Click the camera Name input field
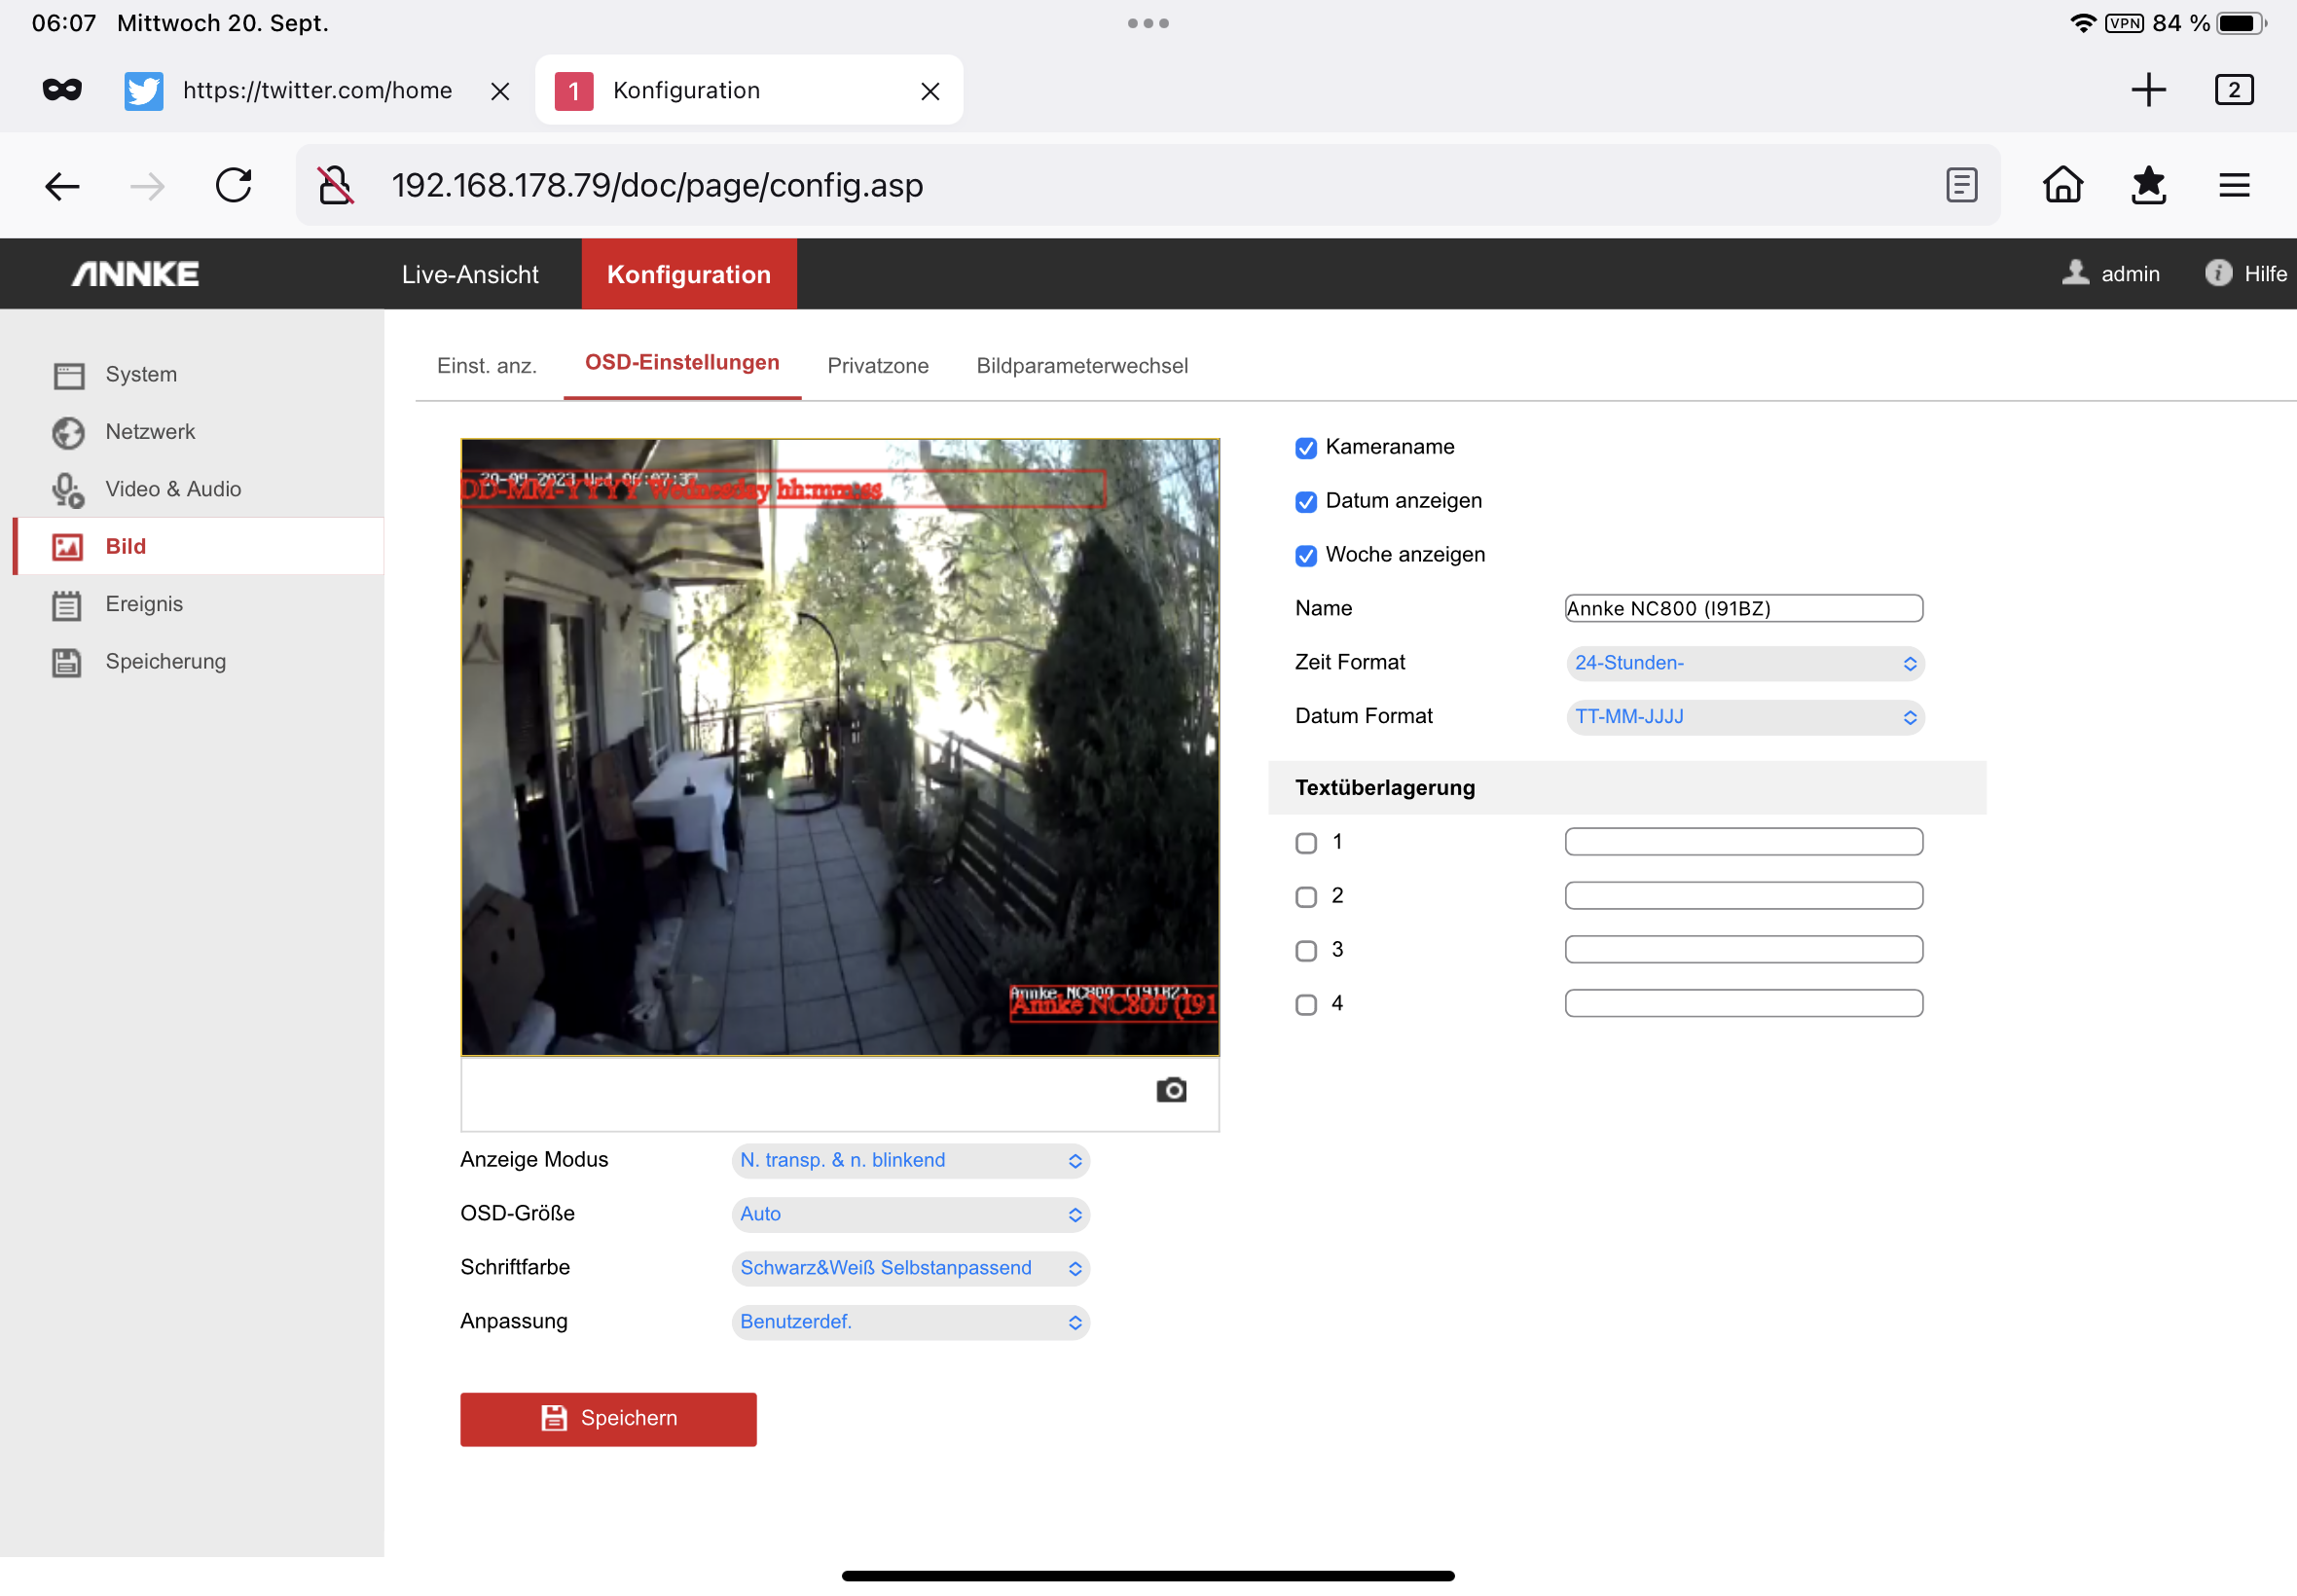 tap(1742, 608)
